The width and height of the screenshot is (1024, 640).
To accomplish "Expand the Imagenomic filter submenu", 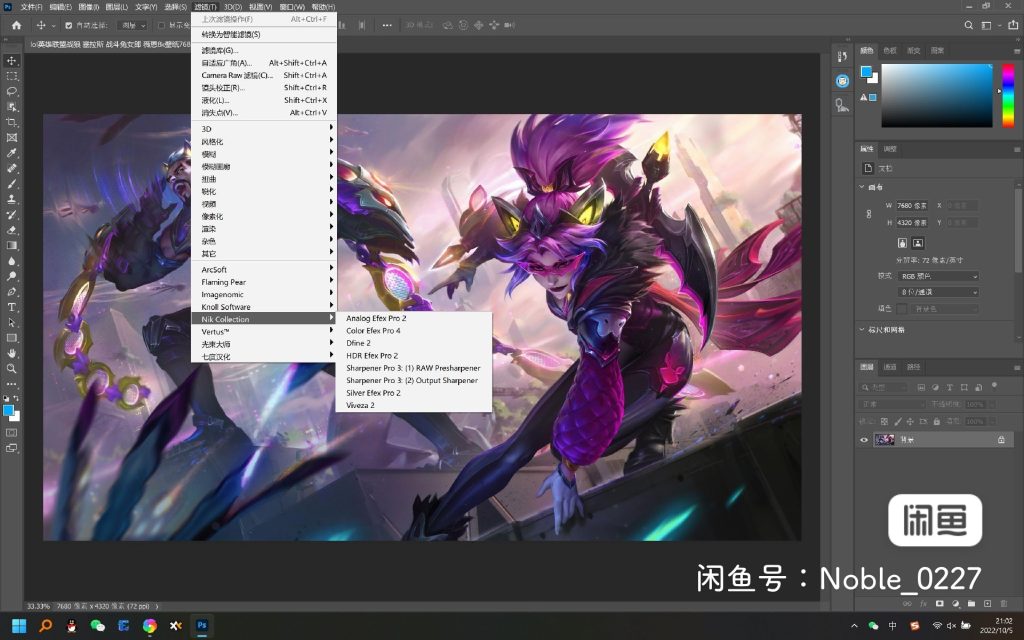I will click(x=264, y=295).
